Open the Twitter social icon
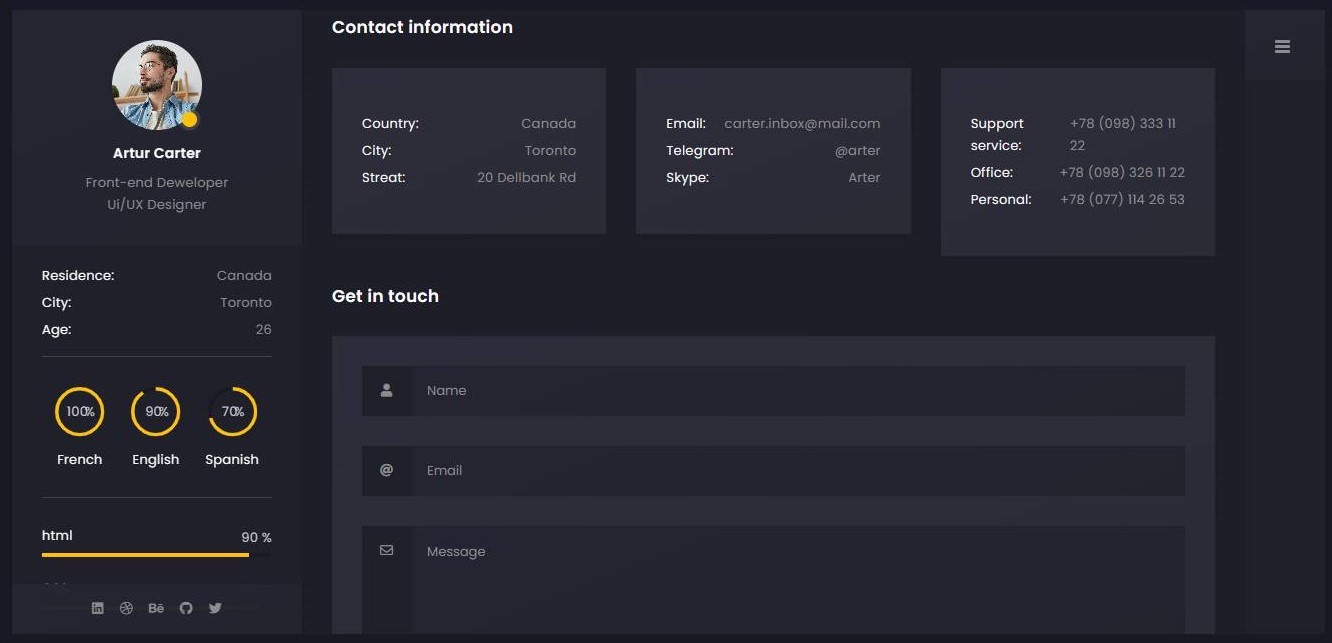 (x=215, y=608)
